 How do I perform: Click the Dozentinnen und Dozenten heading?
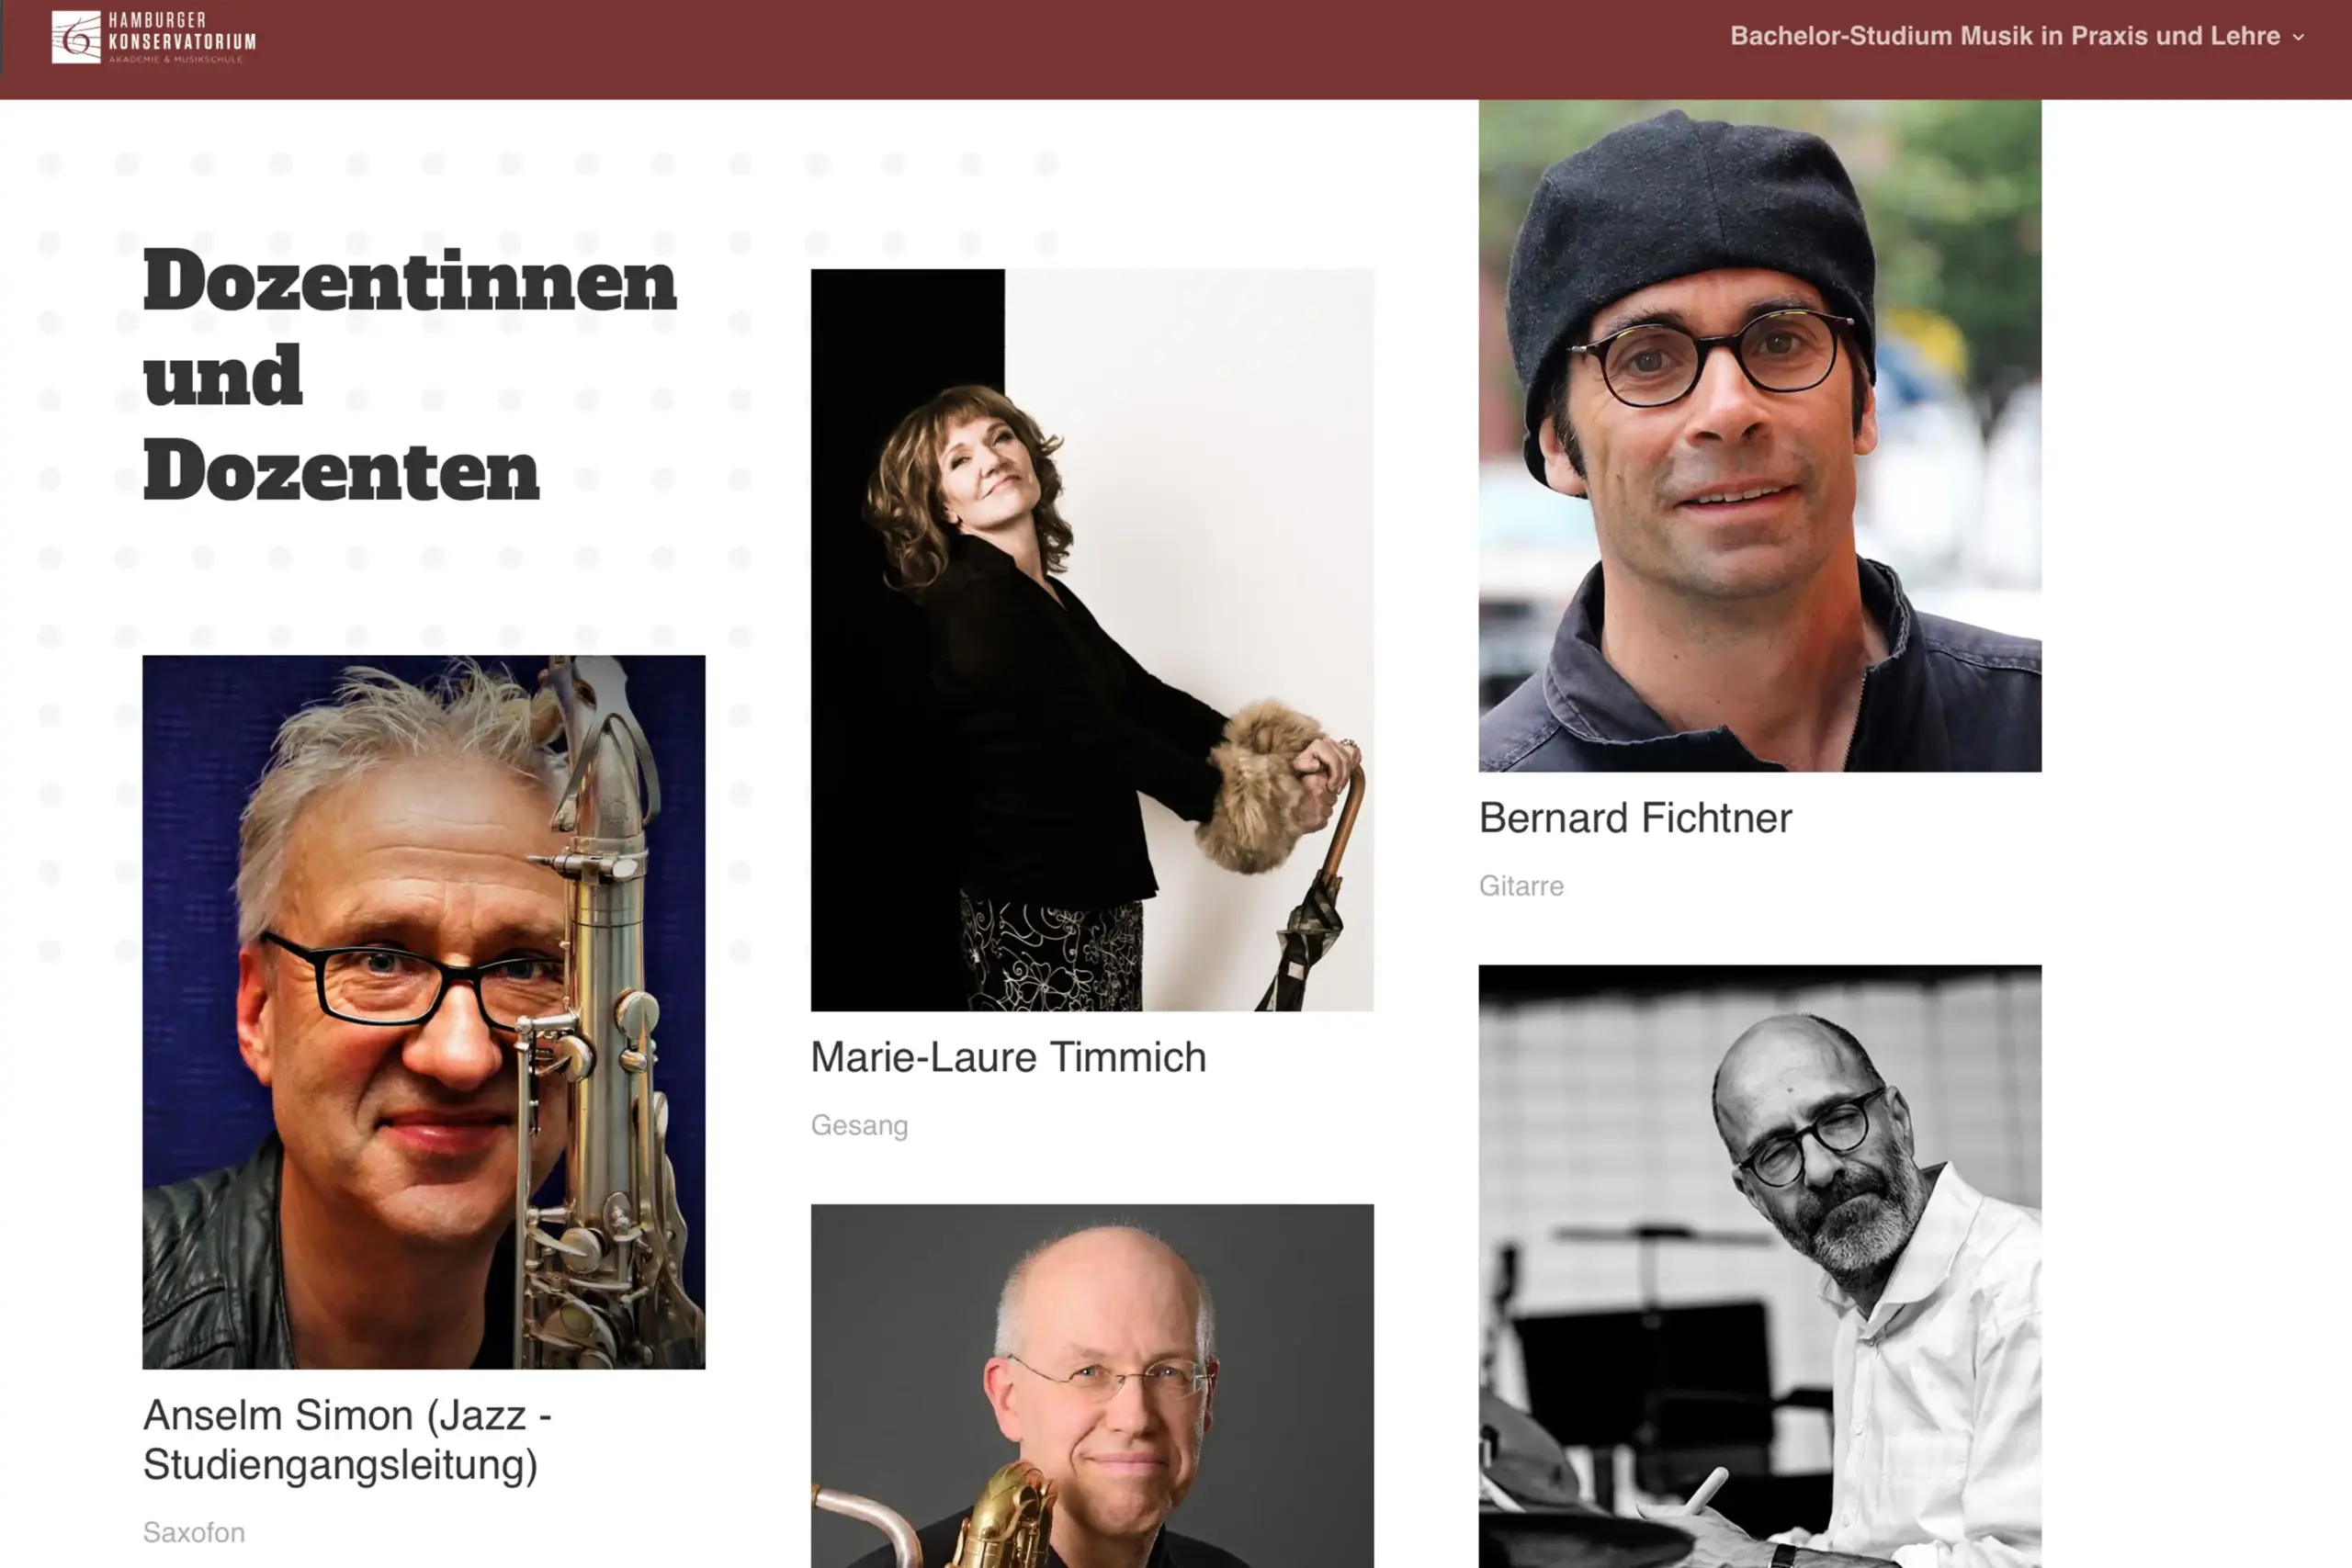coord(410,375)
